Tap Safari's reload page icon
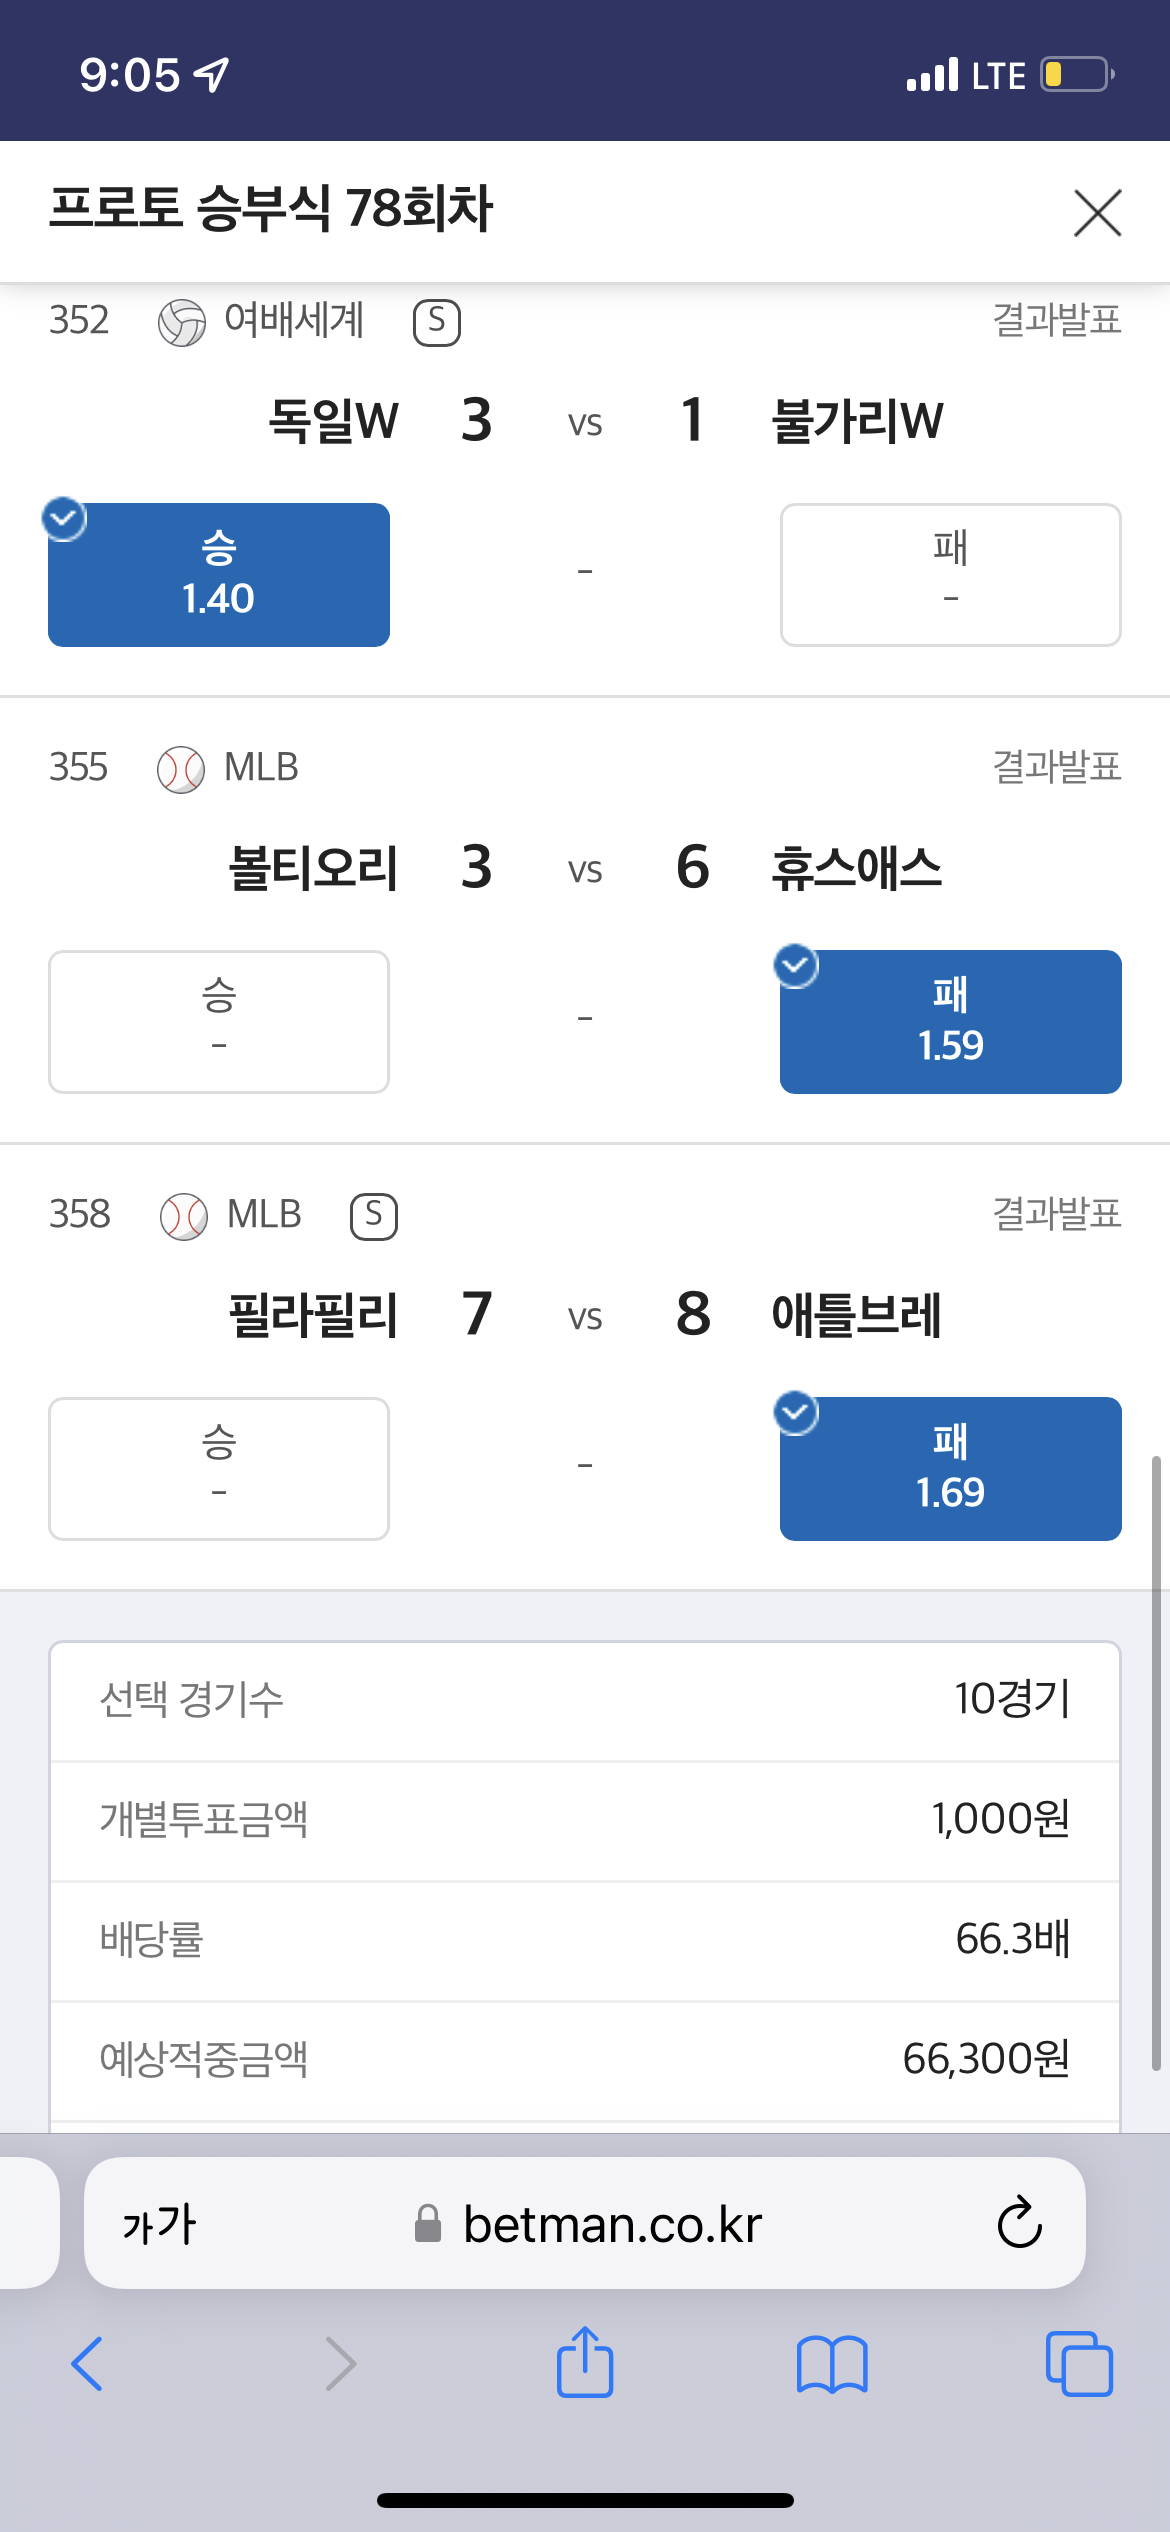The width and height of the screenshot is (1170, 2532). (x=1019, y=2224)
